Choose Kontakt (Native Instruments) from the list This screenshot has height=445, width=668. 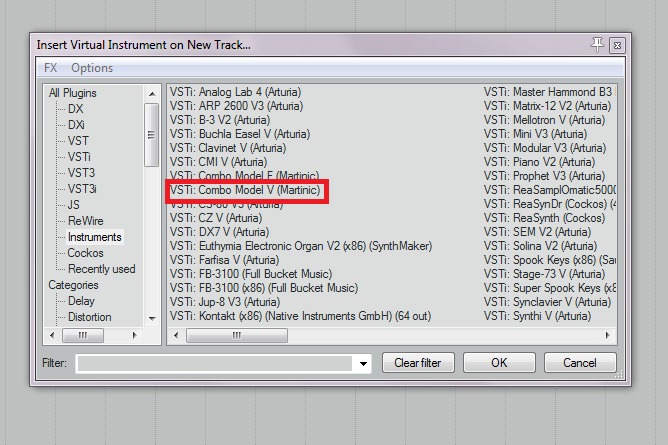point(300,316)
